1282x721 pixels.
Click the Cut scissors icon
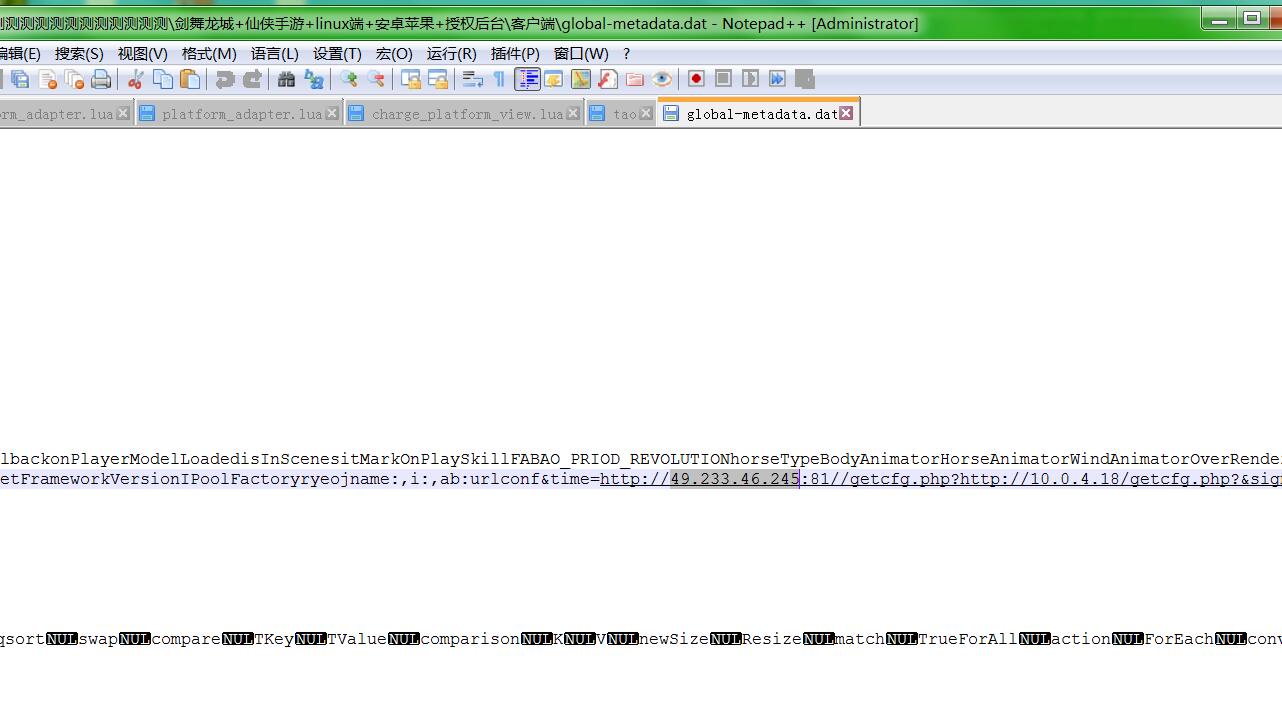pos(135,80)
